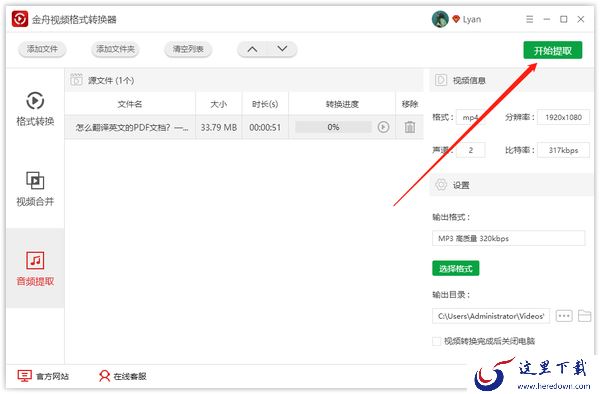Click the 00:00:51 duration cell
Viewport: 600px width, 394px height.
click(265, 127)
